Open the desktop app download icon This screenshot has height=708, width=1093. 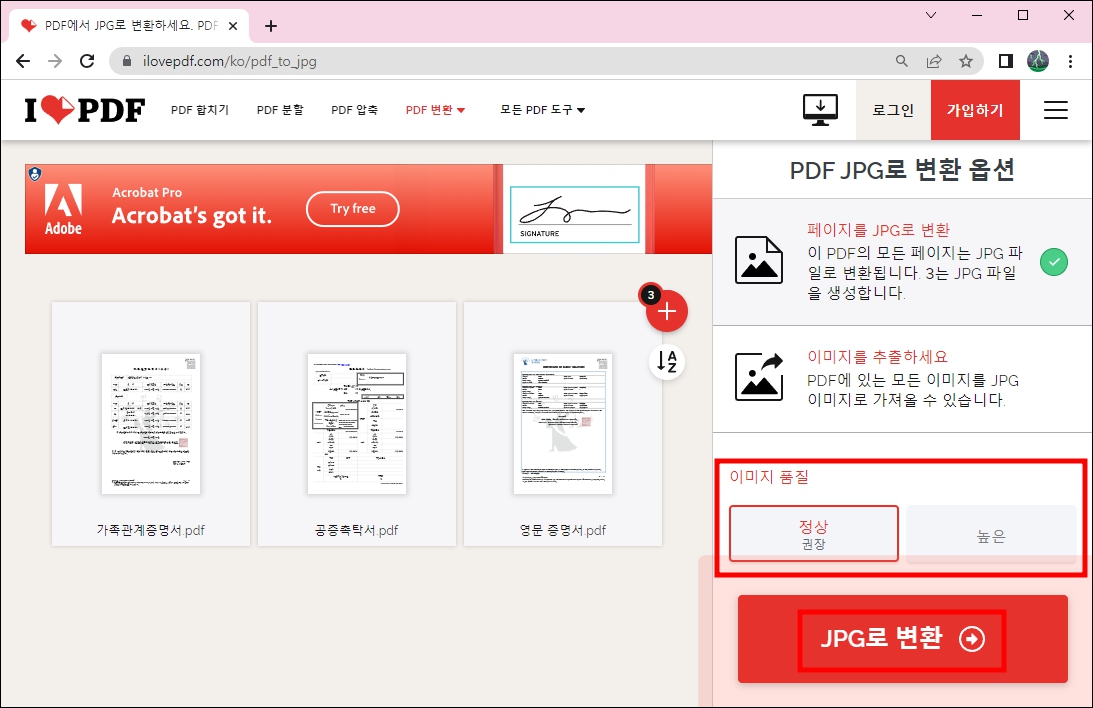tap(820, 110)
